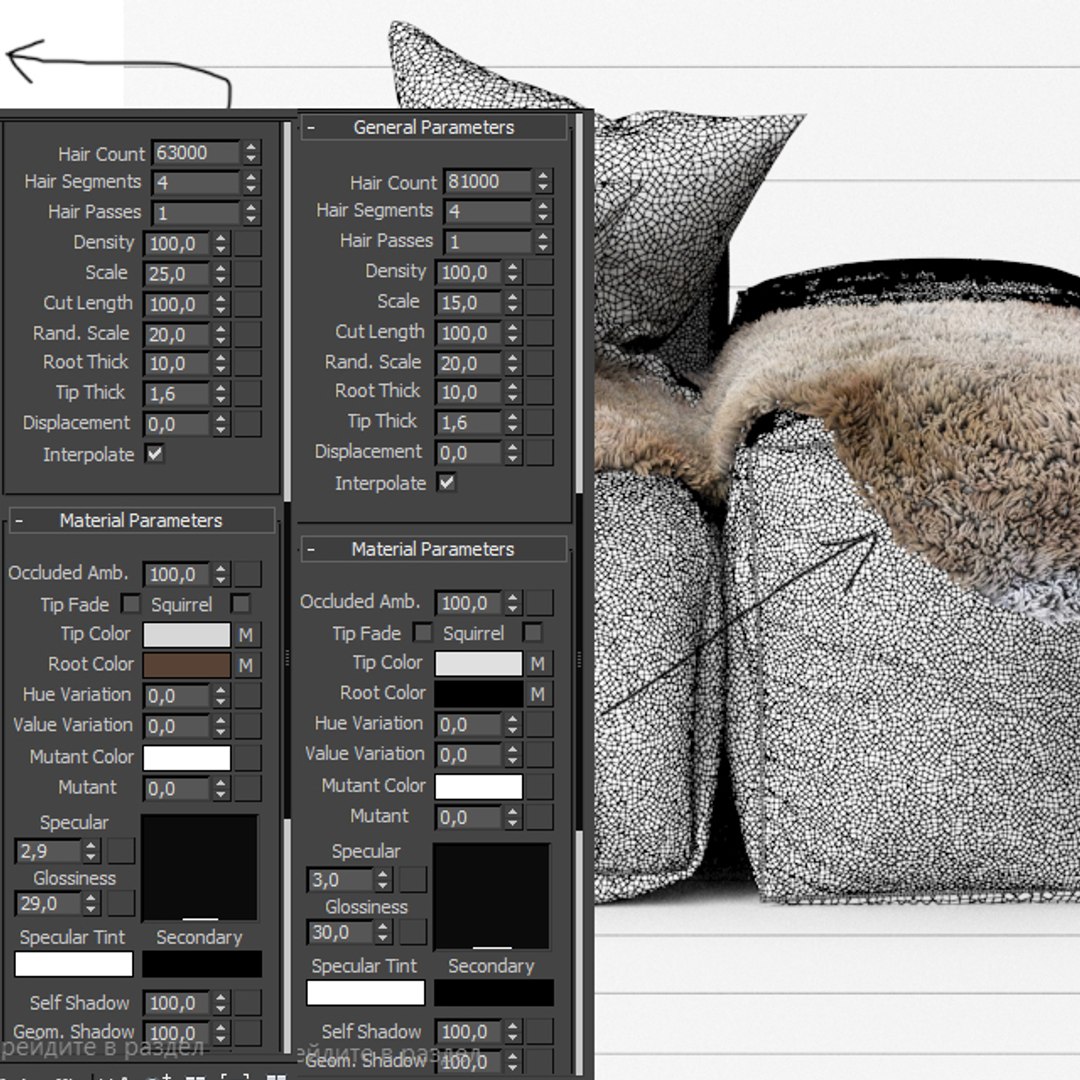
Task: Collapse the General Parameters rollout header
Action: pyautogui.click(x=434, y=127)
